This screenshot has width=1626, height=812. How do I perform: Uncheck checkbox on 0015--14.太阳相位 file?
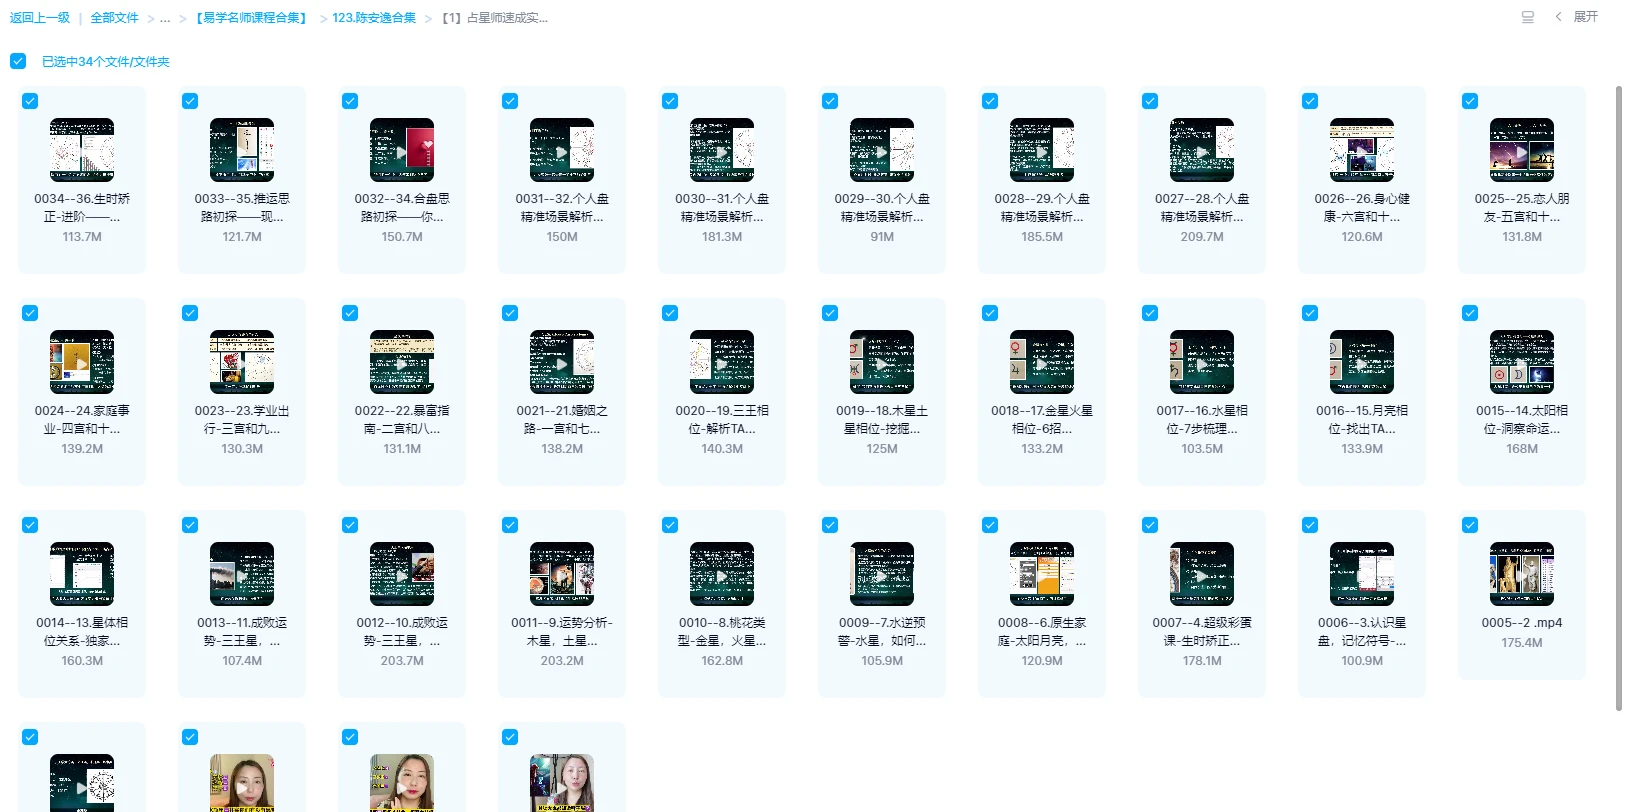pos(1470,313)
